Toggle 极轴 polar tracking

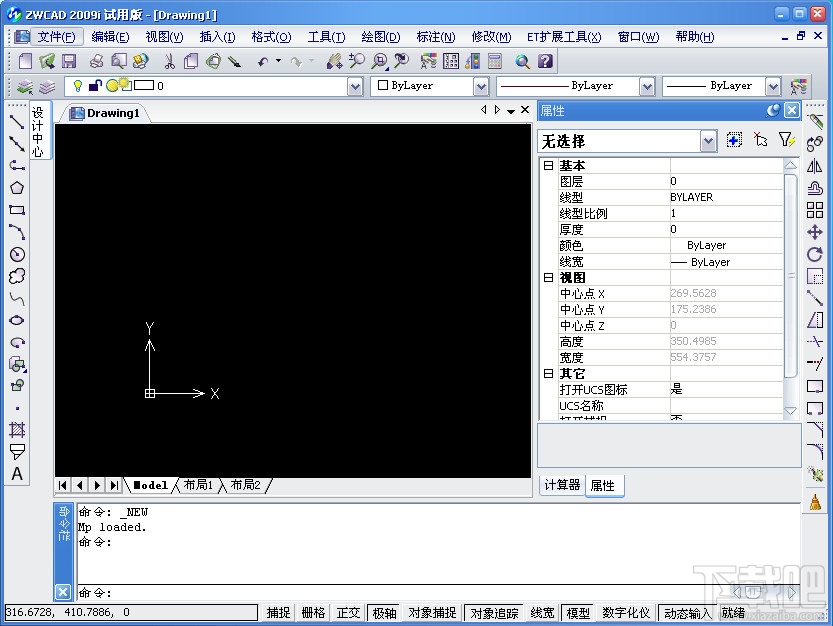(384, 613)
